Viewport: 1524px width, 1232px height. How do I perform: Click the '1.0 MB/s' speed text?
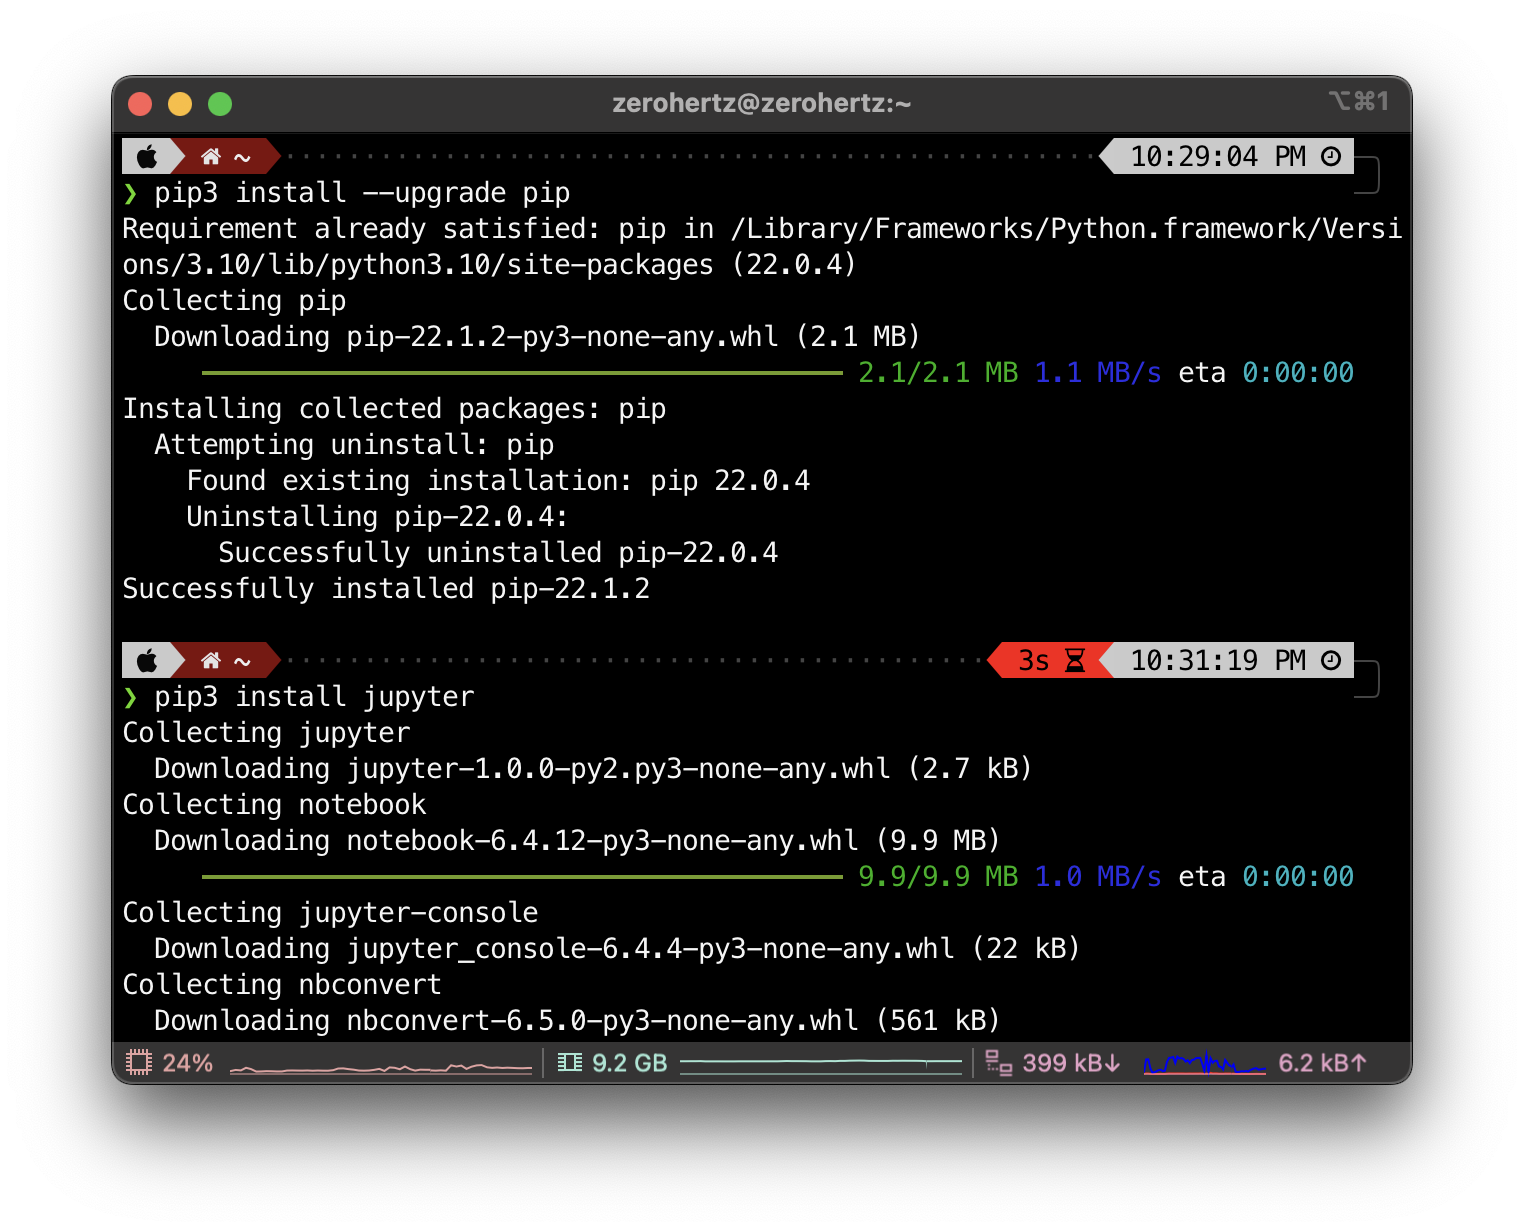point(1098,876)
